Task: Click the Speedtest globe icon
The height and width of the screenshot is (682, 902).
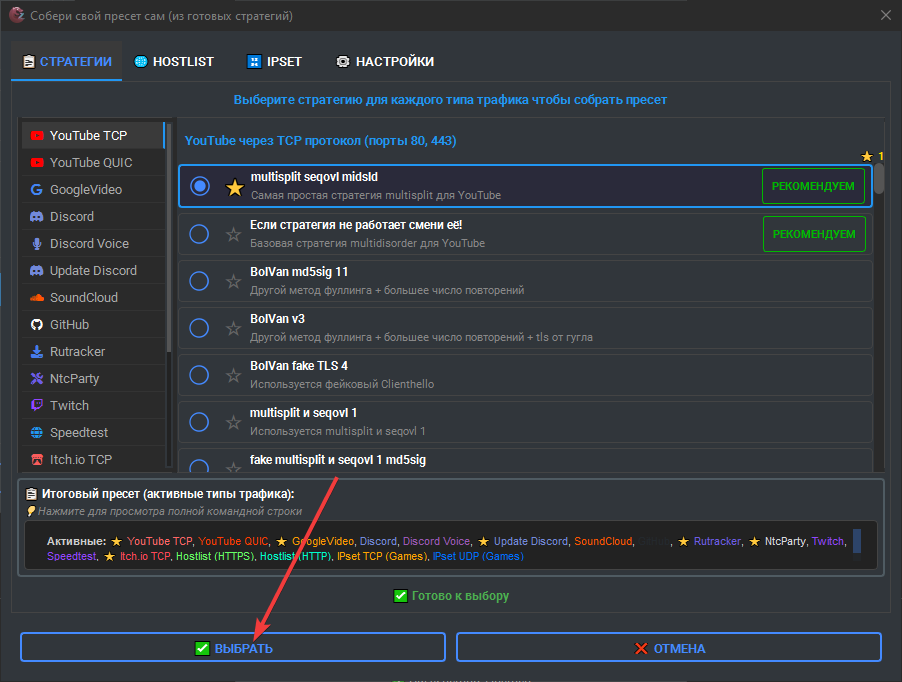Action: point(37,432)
